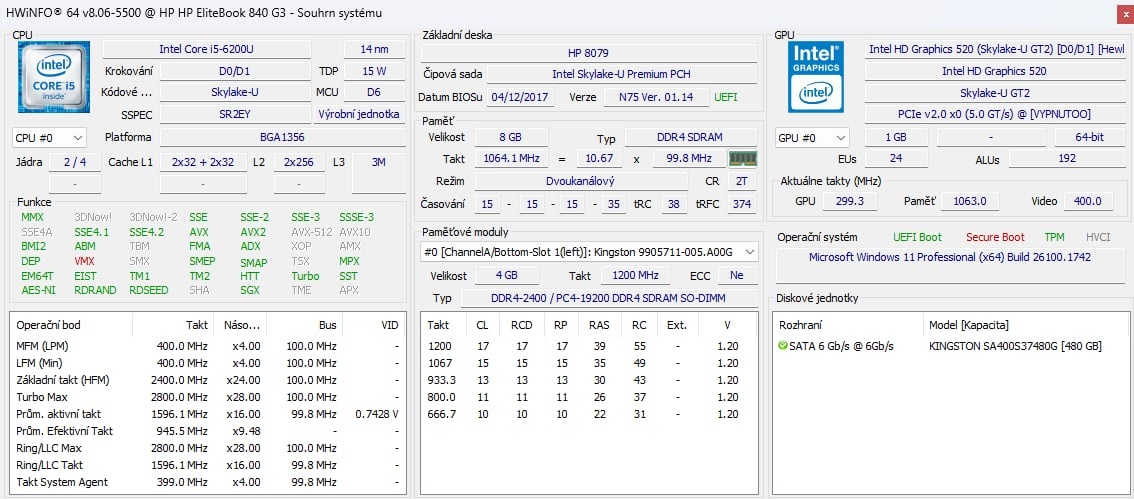Select the Takt System Agent row
The height and width of the screenshot is (499, 1134).
(x=207, y=482)
